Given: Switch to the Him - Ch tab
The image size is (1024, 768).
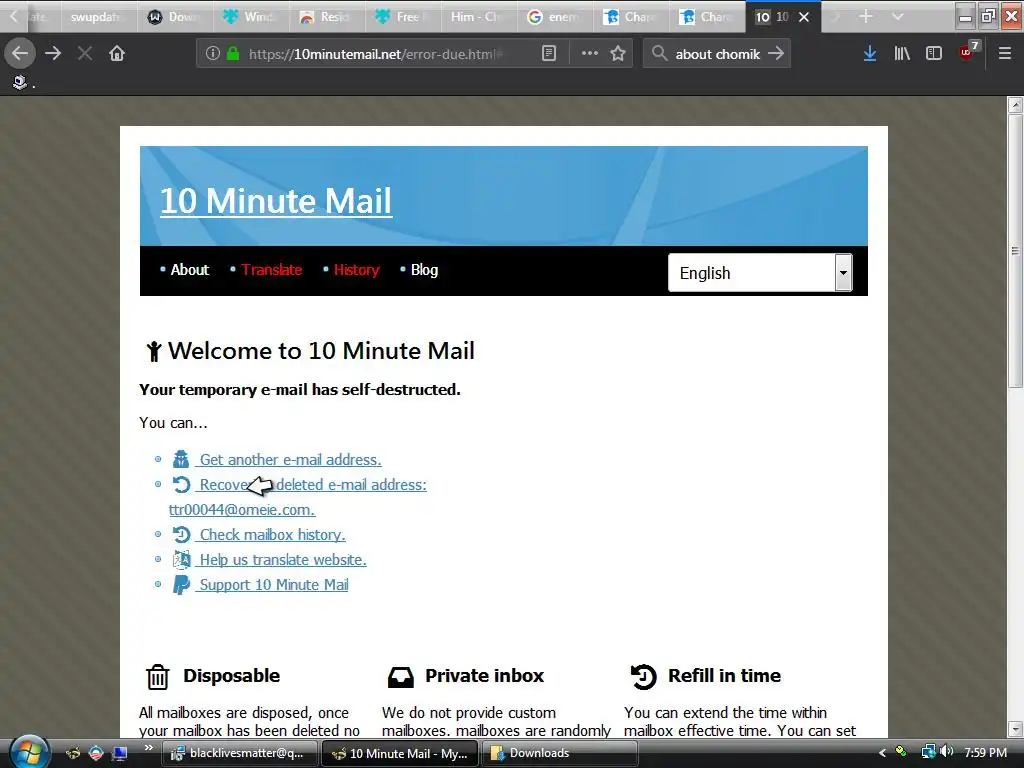Looking at the screenshot, I should (477, 16).
